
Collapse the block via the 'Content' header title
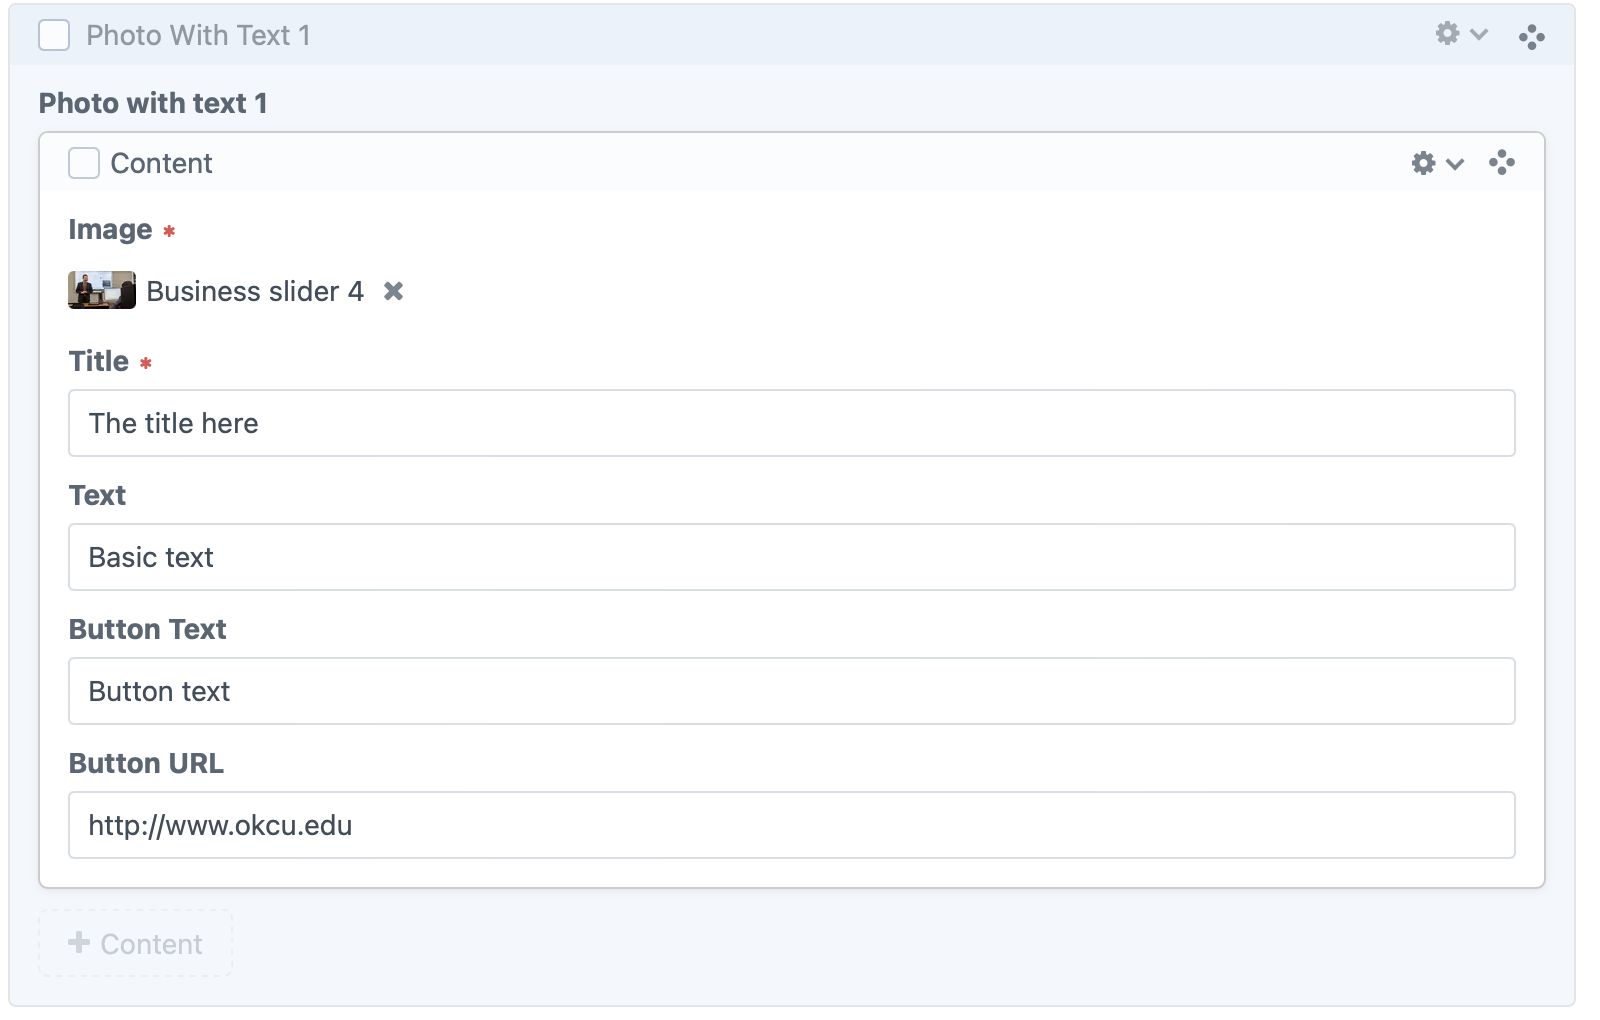click(x=161, y=163)
